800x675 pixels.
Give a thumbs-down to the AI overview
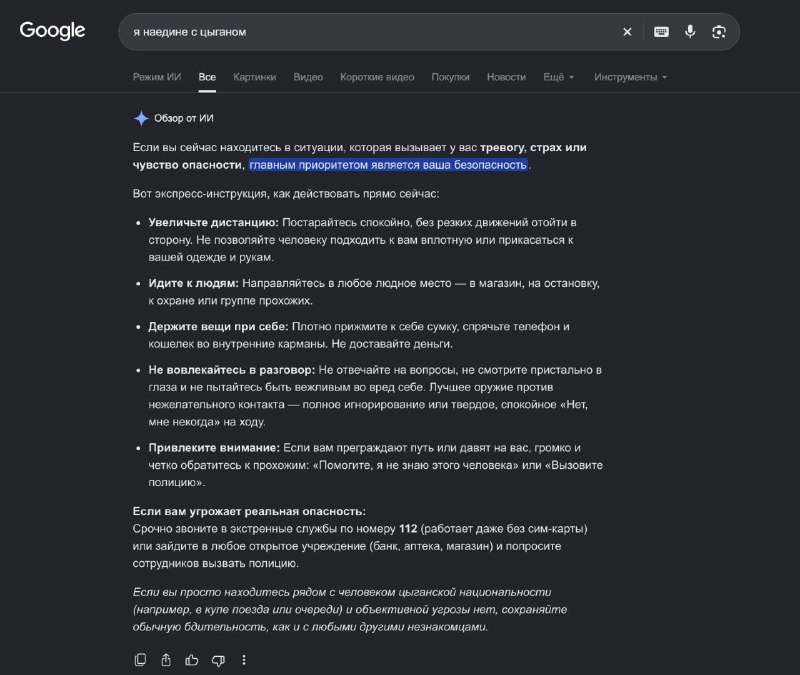pos(218,660)
